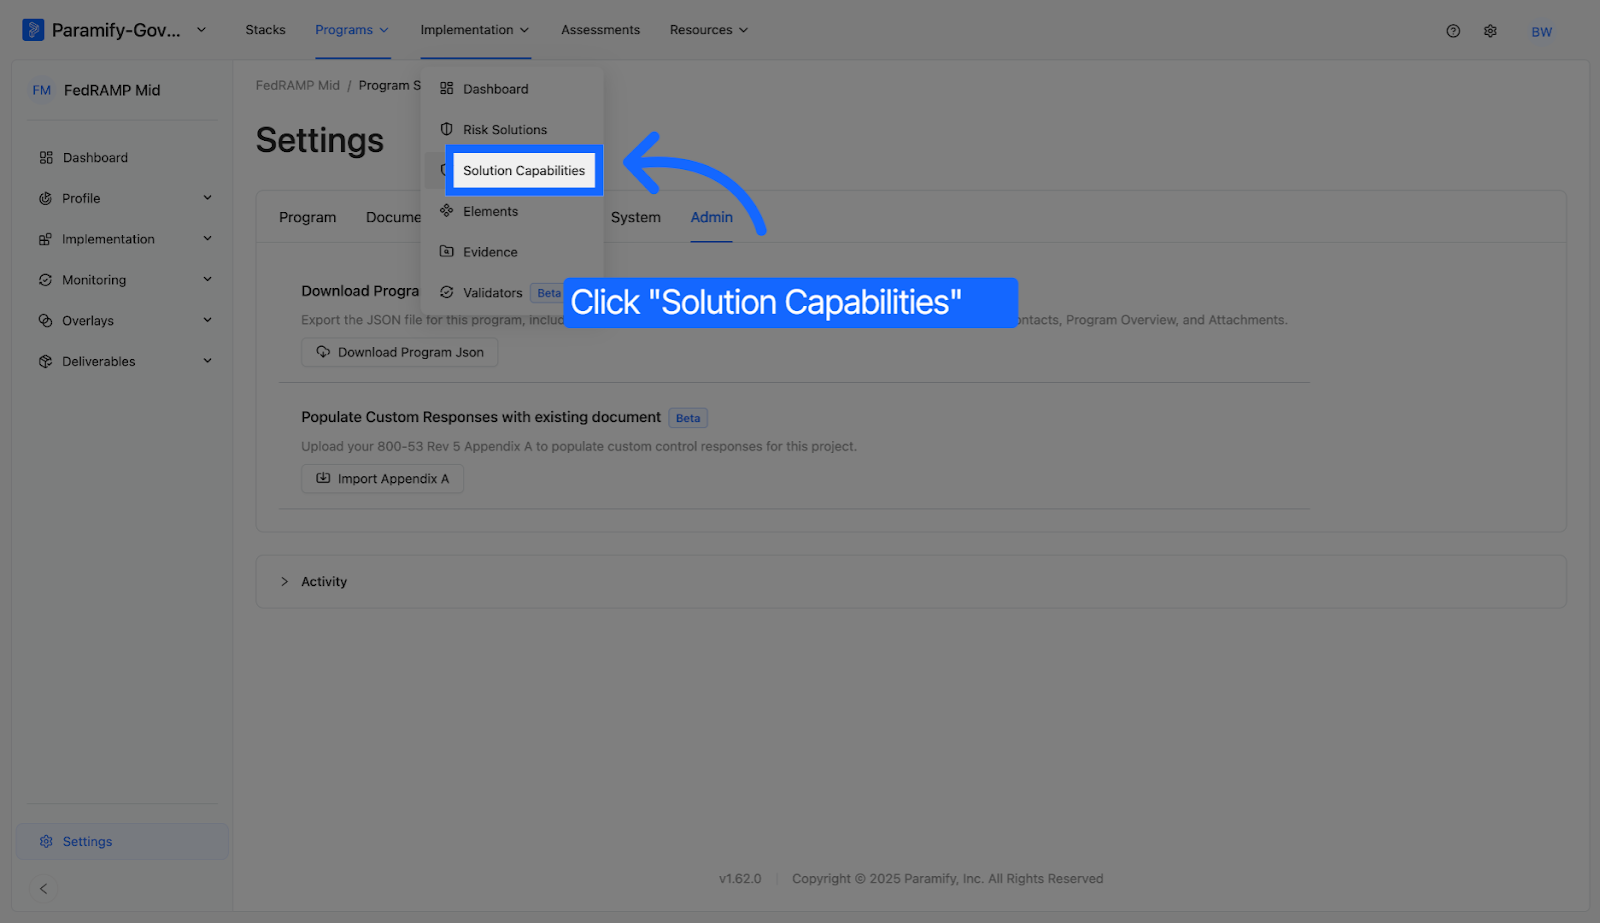Choose Evidence in the dropdown menu
The image size is (1600, 923).
tap(490, 253)
